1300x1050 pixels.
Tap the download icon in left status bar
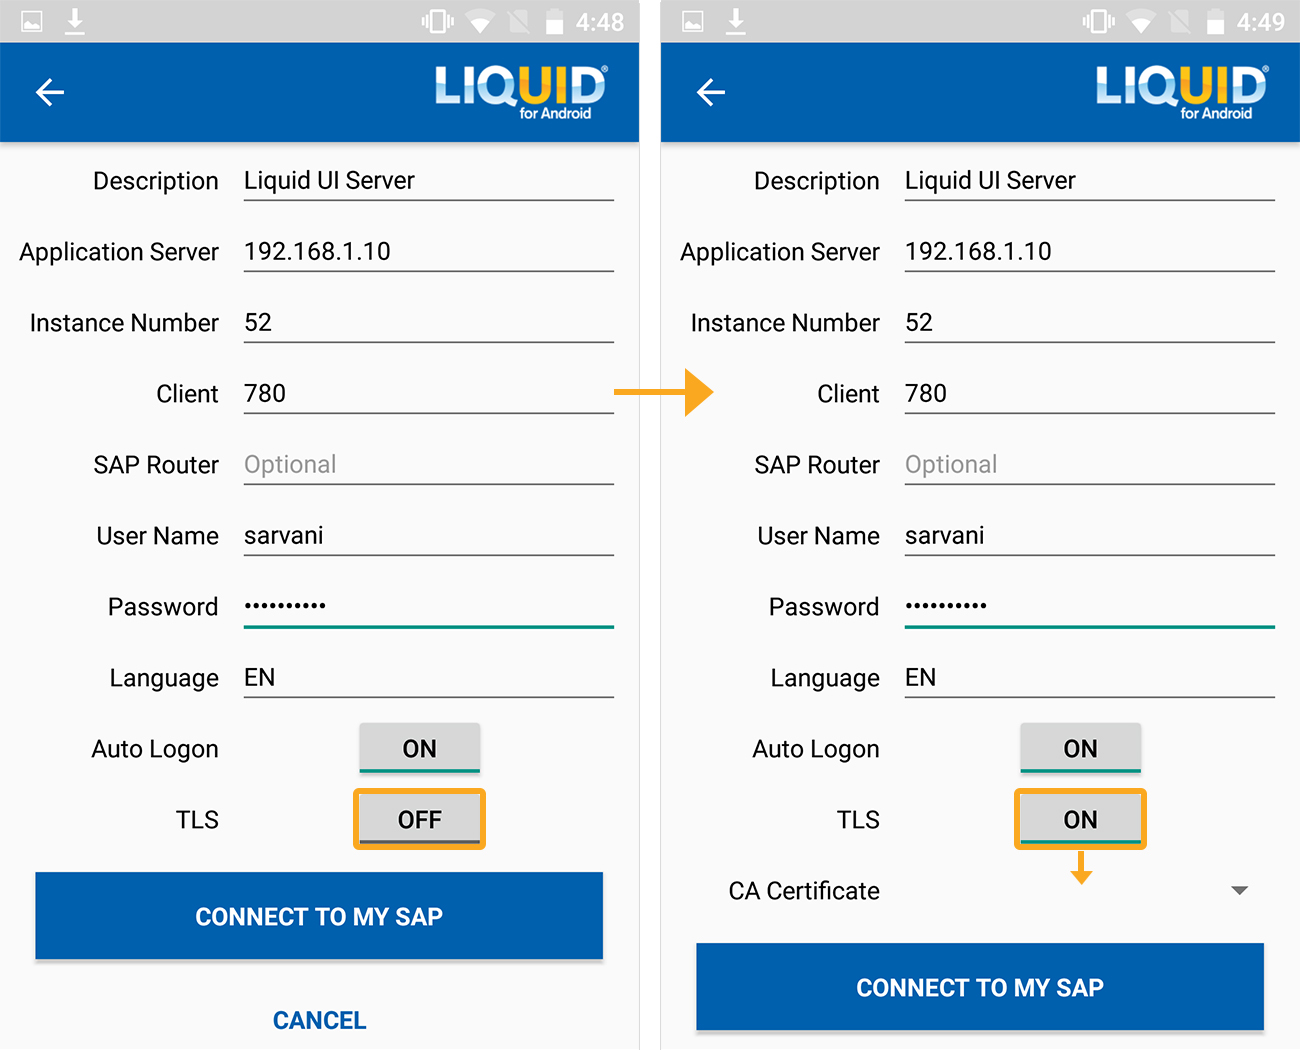pos(75,21)
